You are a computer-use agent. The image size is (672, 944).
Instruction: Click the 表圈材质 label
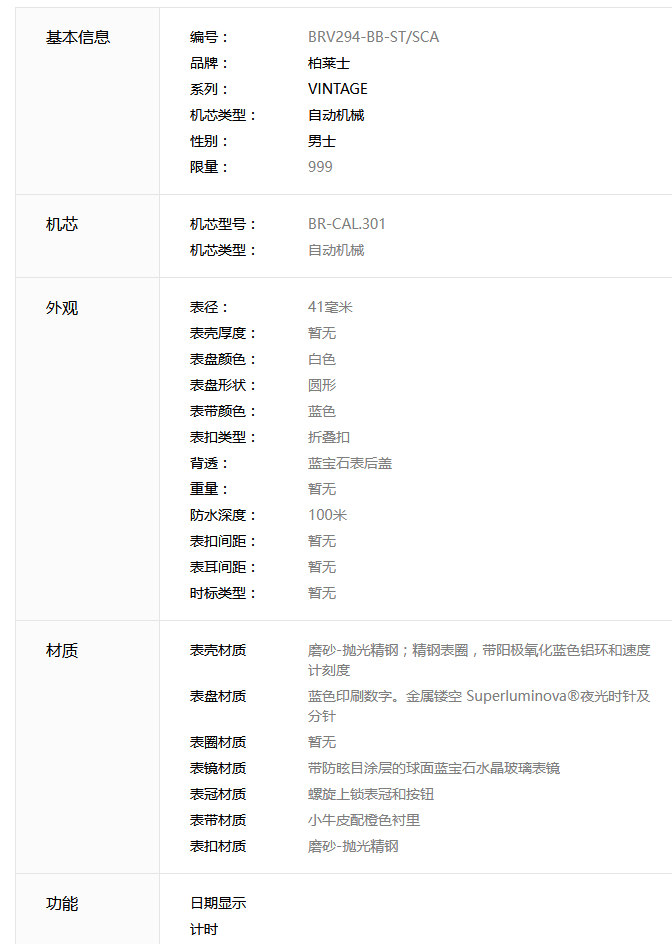(218, 742)
